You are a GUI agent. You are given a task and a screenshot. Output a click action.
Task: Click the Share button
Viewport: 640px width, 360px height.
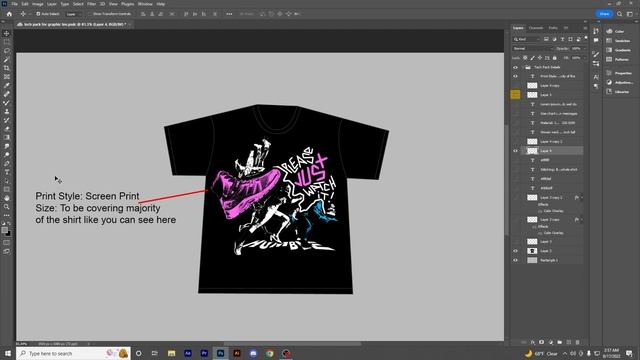tap(604, 14)
